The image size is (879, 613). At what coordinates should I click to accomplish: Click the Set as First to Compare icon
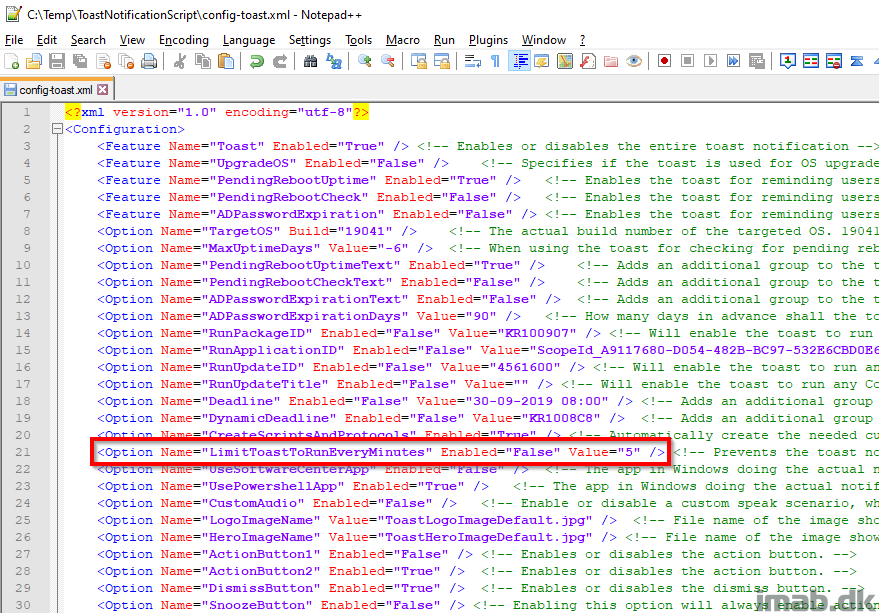(788, 61)
